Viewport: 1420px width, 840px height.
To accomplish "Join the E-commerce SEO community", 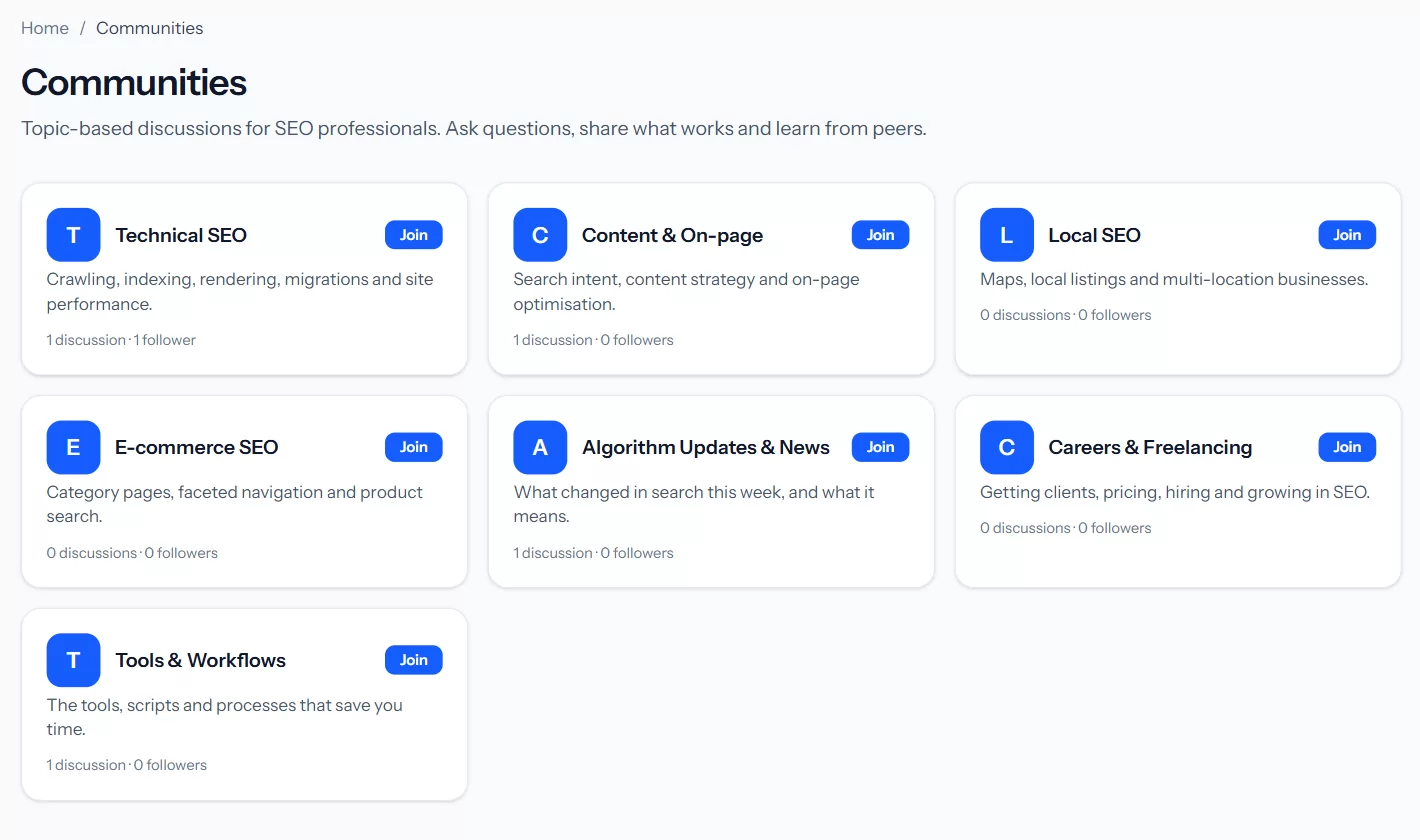I will click(x=414, y=447).
